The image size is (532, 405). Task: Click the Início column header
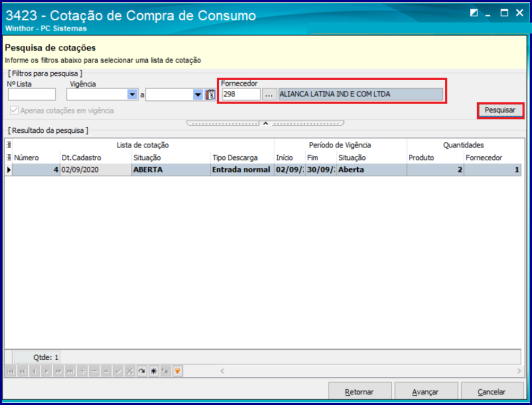(x=290, y=158)
